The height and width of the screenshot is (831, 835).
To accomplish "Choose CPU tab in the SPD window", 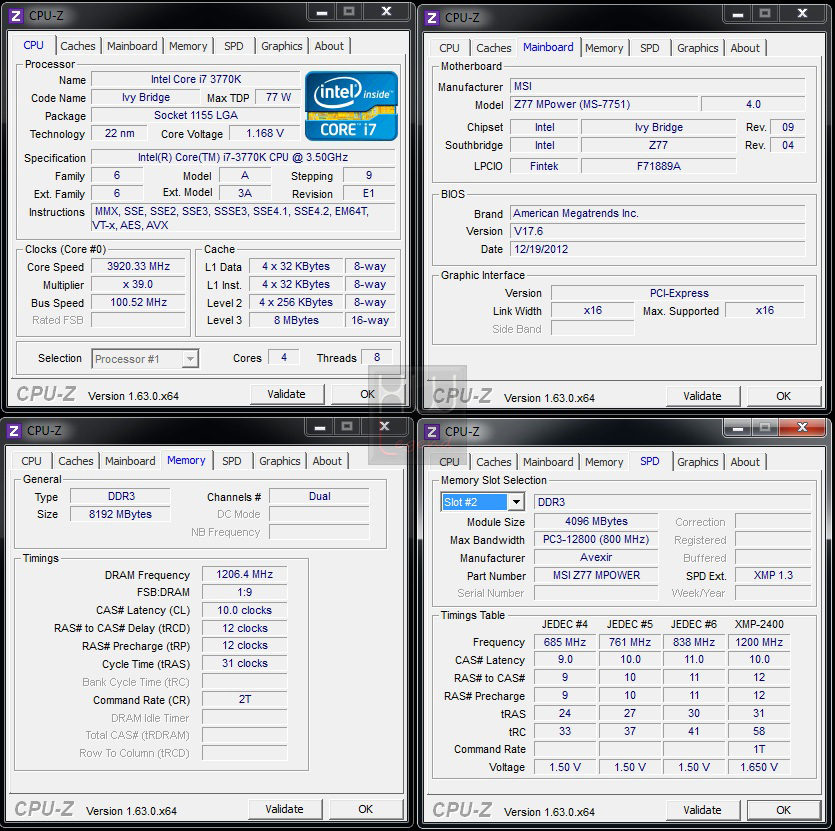I will 449,462.
